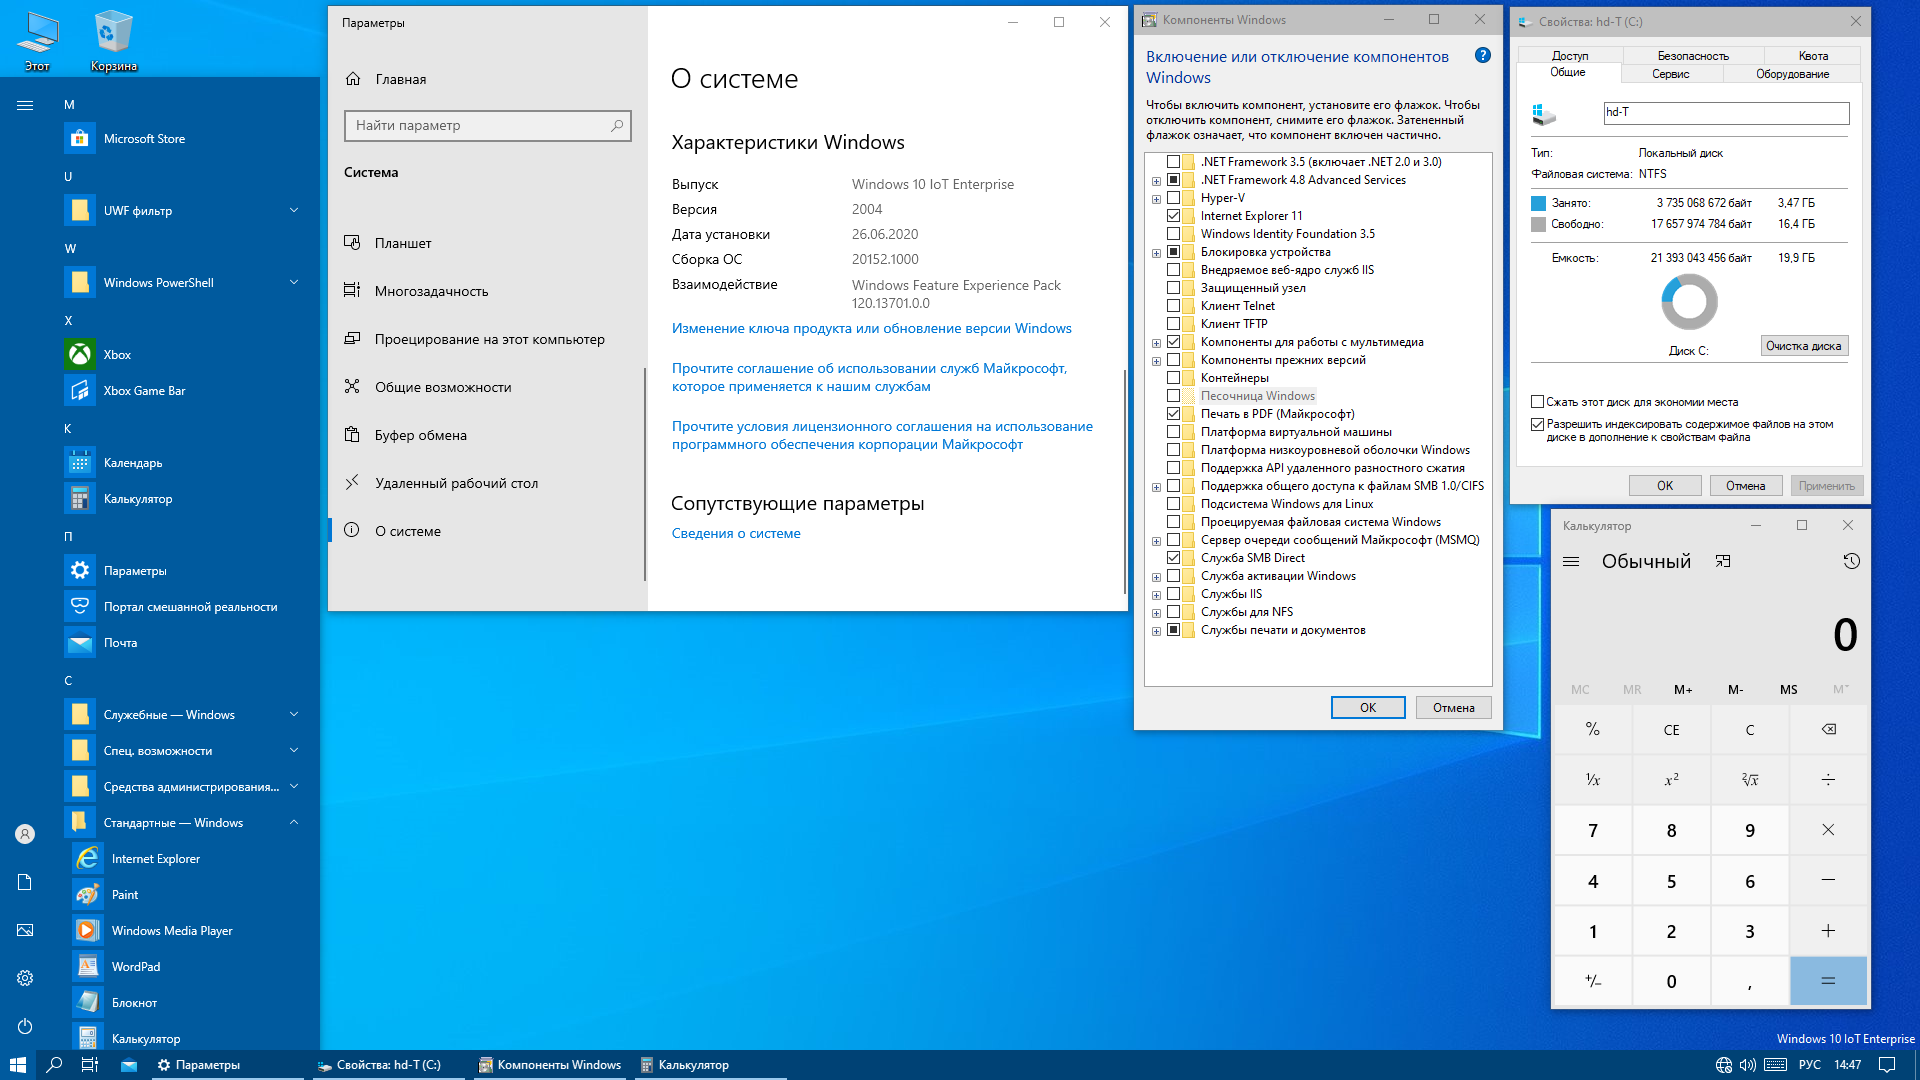Expand Службы IIS node

1157,595
